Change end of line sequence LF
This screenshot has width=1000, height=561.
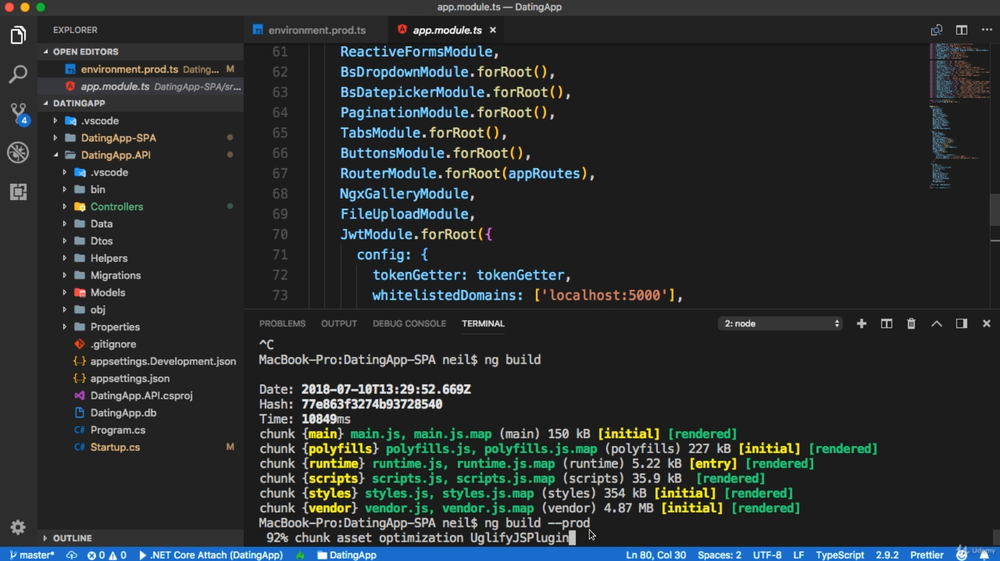798,555
